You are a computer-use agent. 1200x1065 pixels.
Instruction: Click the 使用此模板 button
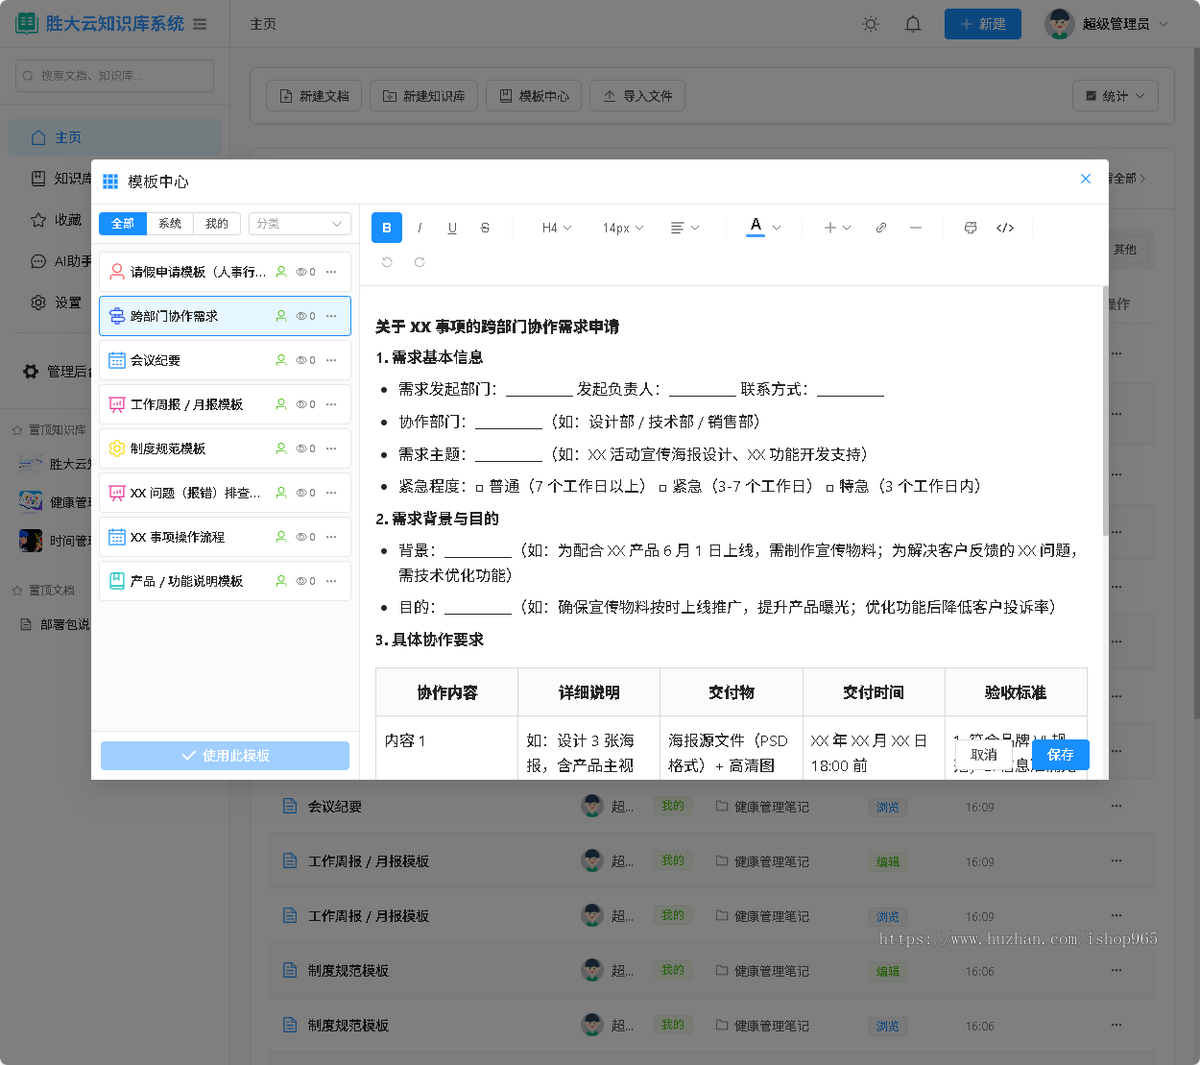[x=225, y=755]
